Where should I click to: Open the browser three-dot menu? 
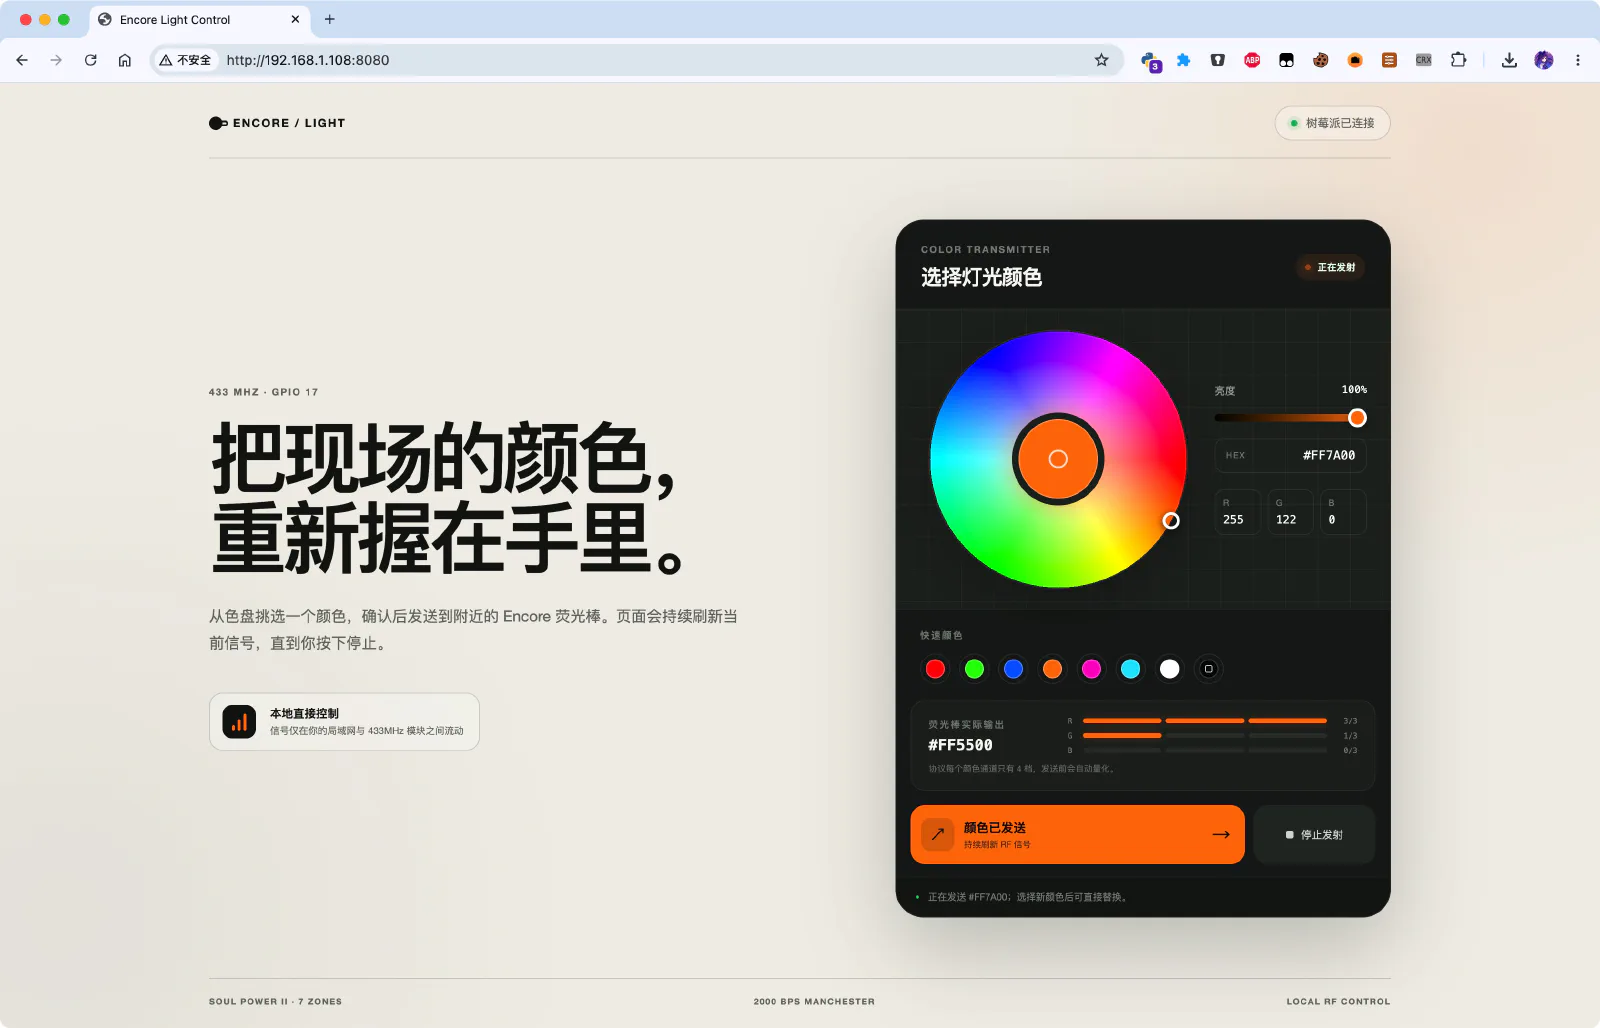1578,60
